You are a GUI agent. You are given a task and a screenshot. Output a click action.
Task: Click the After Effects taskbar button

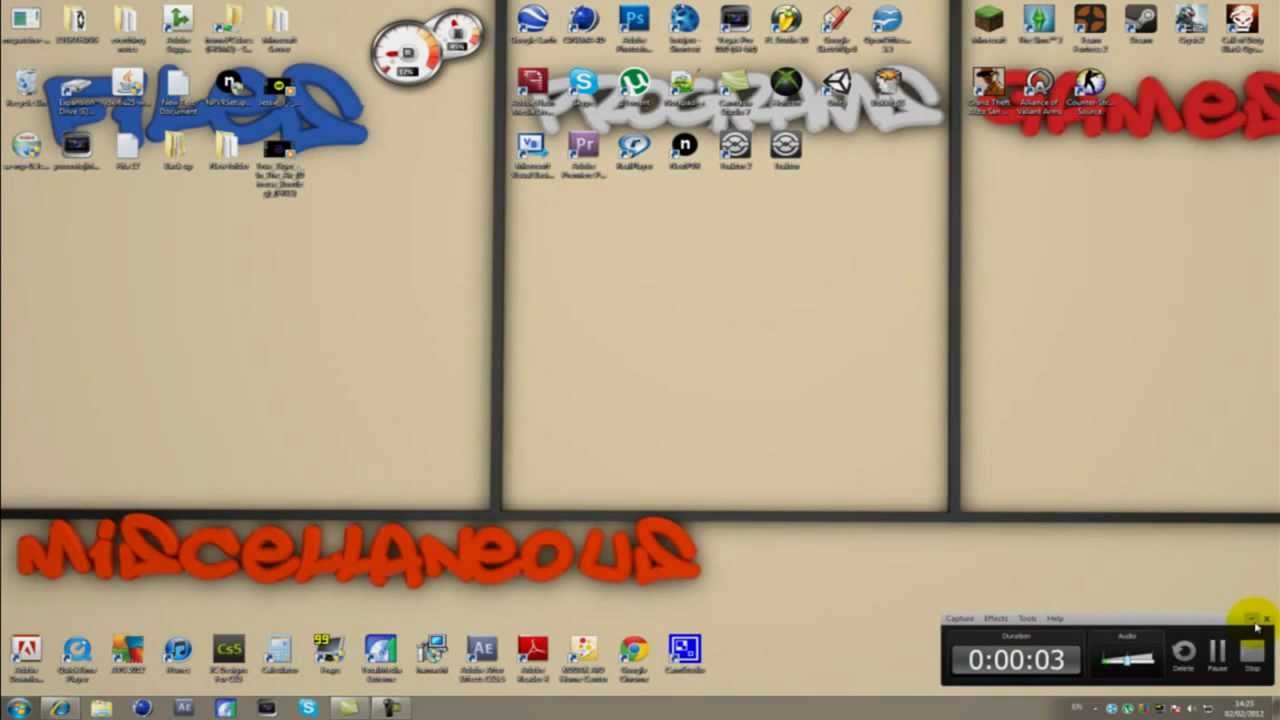coord(184,708)
